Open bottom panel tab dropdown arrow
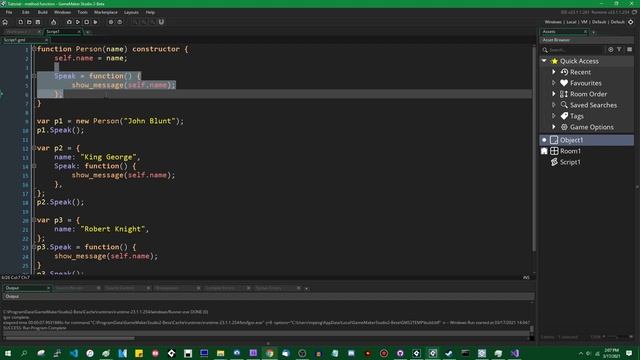This screenshot has width=640, height=360. click(307, 289)
